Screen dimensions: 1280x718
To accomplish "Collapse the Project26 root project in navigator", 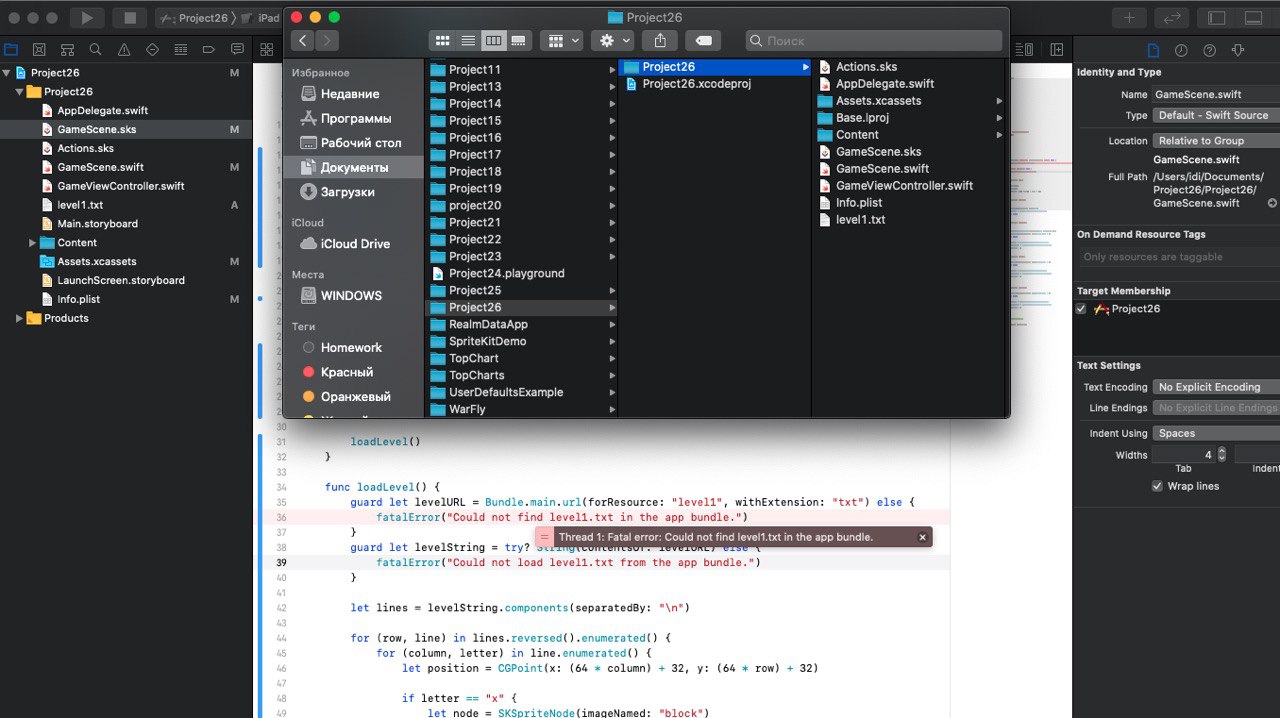I will (6, 73).
